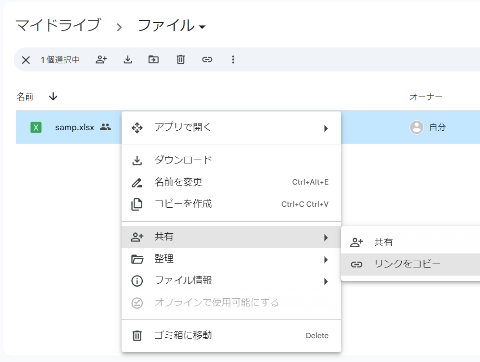
Task: Click the pencil icon beside 名前を変更
Action: pos(137,183)
